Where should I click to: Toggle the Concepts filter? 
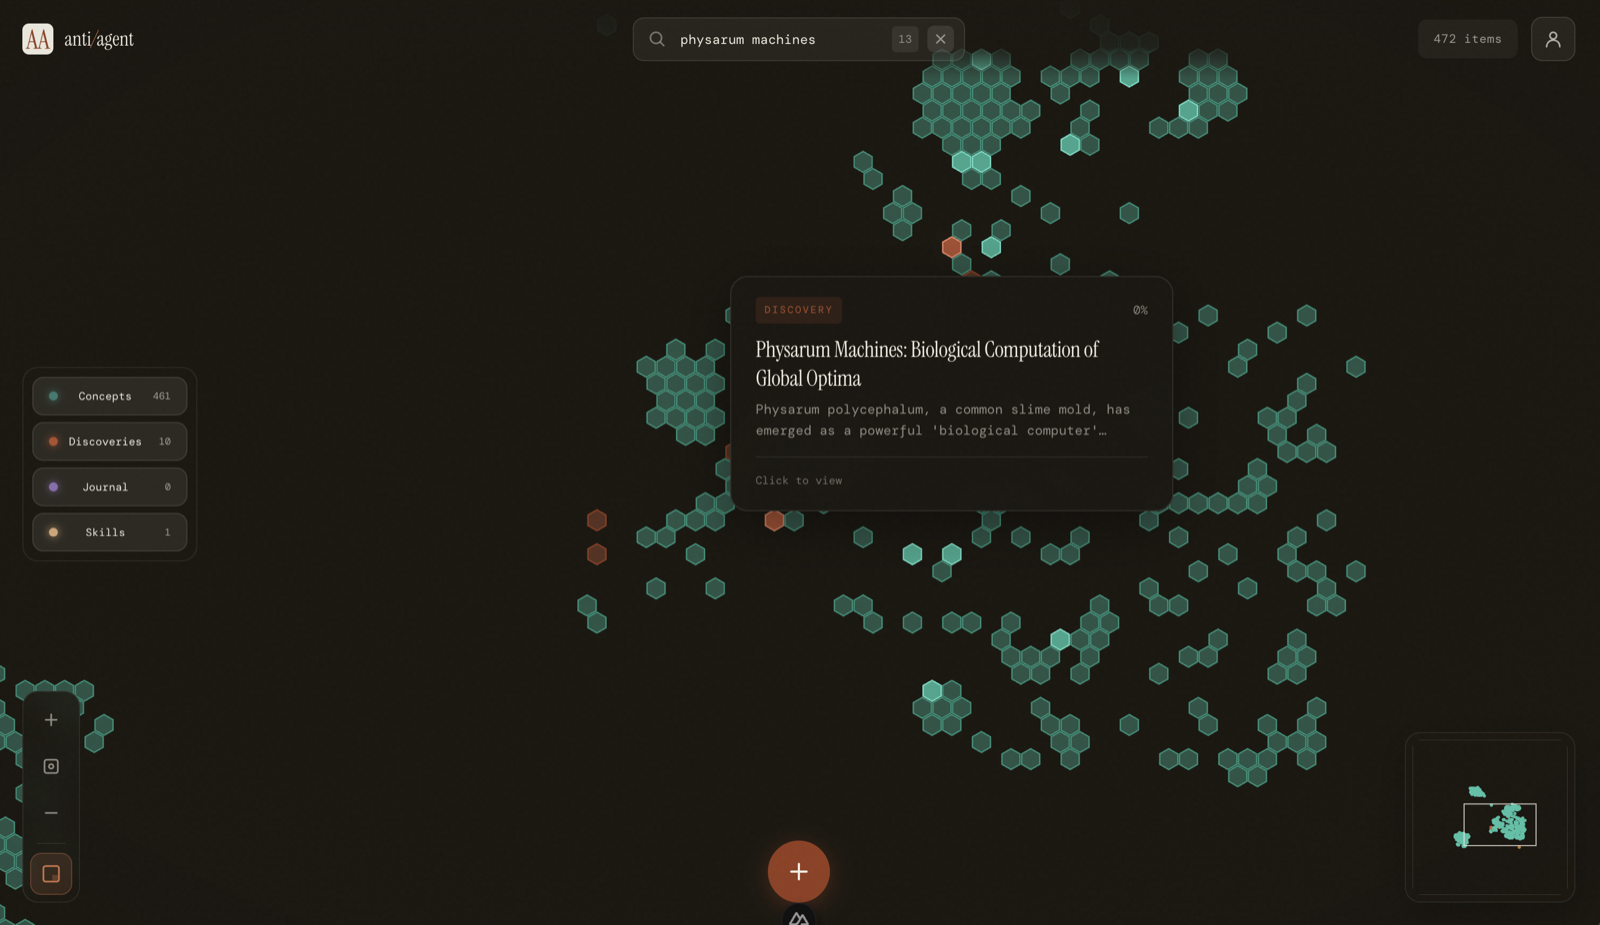109,396
